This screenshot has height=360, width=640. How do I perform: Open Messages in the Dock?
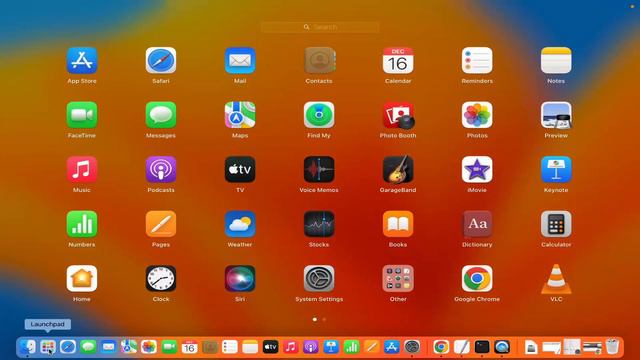pyautogui.click(x=88, y=347)
